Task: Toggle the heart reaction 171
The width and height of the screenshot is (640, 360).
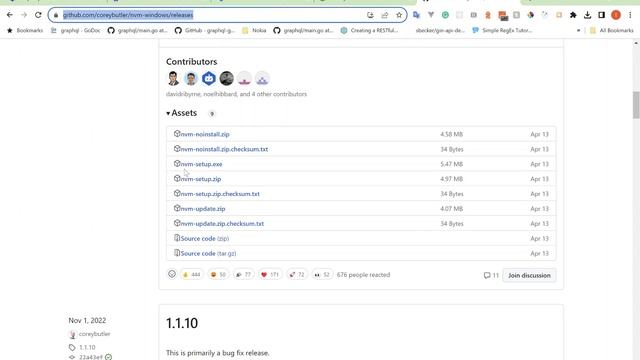Action: (270, 275)
